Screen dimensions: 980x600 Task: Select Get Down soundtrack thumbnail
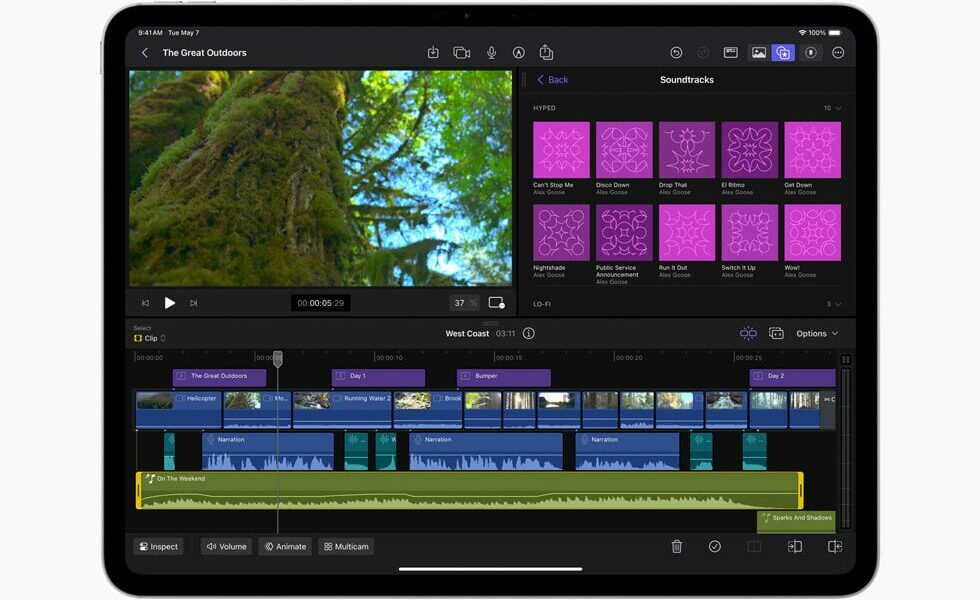812,150
